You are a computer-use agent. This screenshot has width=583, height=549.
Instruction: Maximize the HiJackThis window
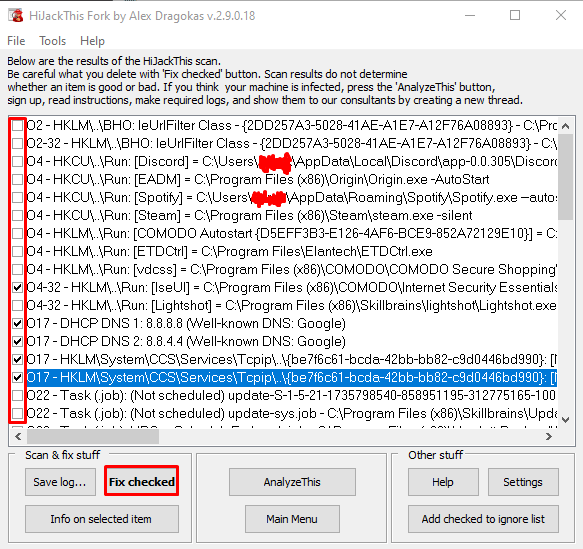515,16
